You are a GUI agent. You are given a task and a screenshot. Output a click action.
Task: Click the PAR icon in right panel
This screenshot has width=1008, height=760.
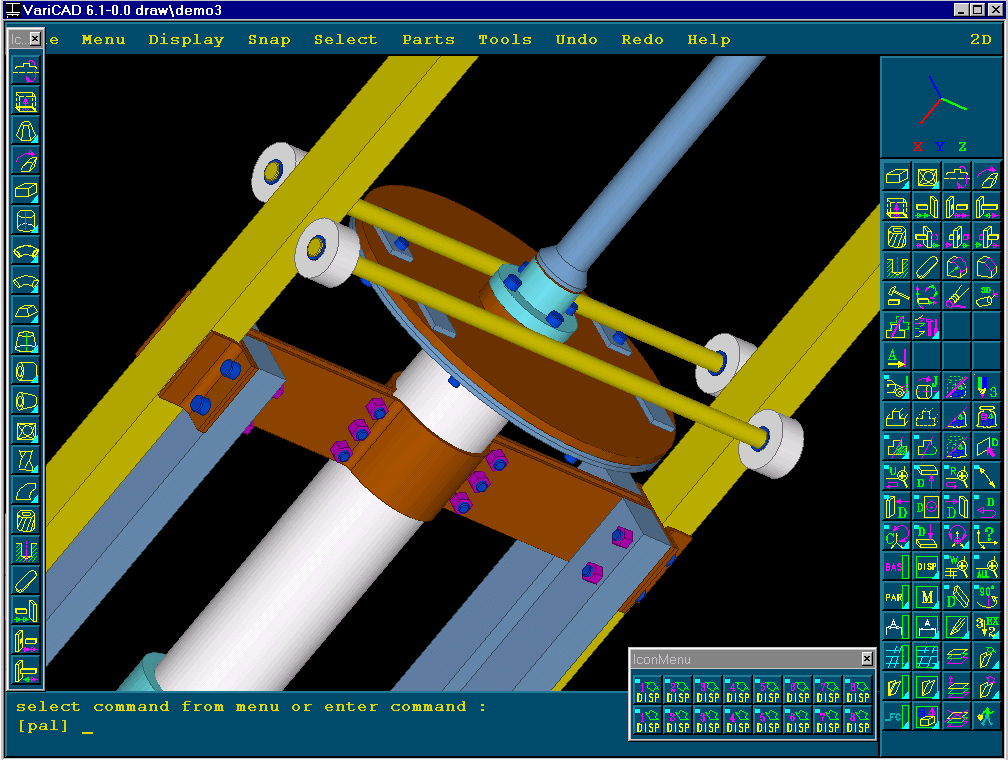pyautogui.click(x=896, y=597)
